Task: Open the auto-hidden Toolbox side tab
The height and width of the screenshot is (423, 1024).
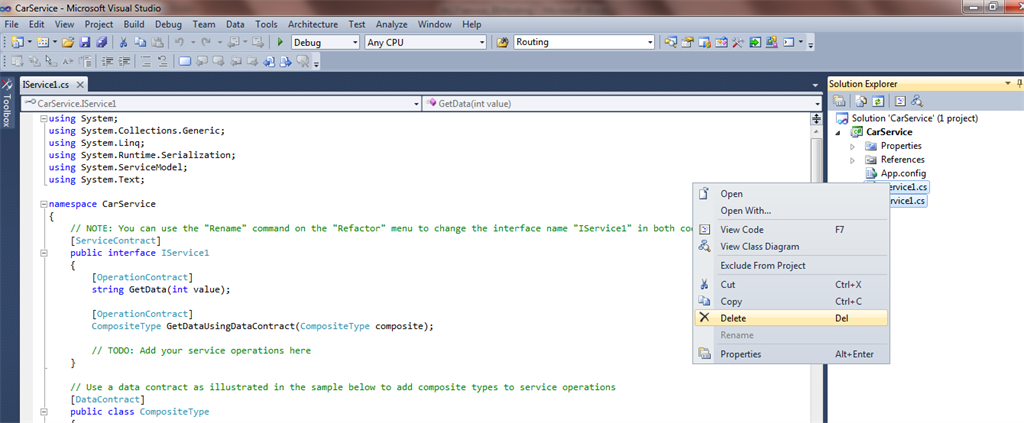Action: [x=7, y=103]
